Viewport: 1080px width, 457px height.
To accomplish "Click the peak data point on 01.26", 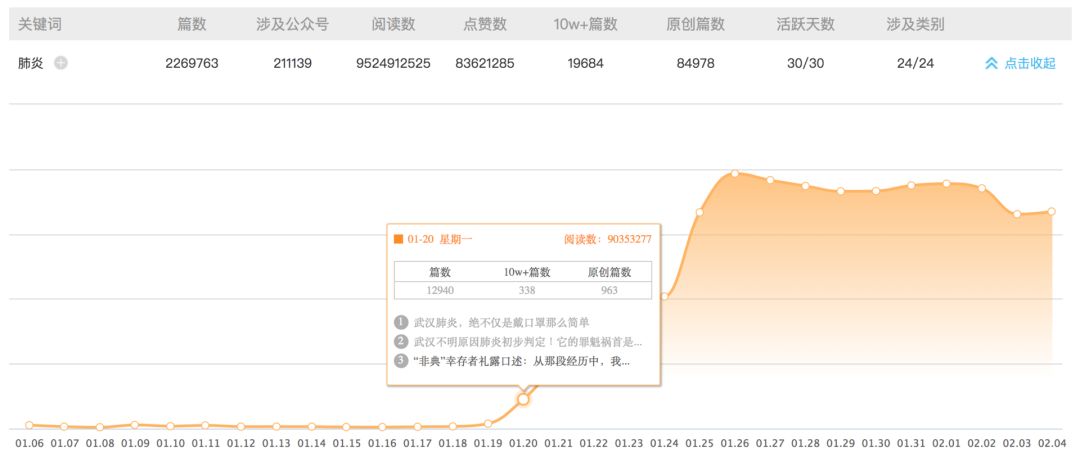I will tap(735, 173).
